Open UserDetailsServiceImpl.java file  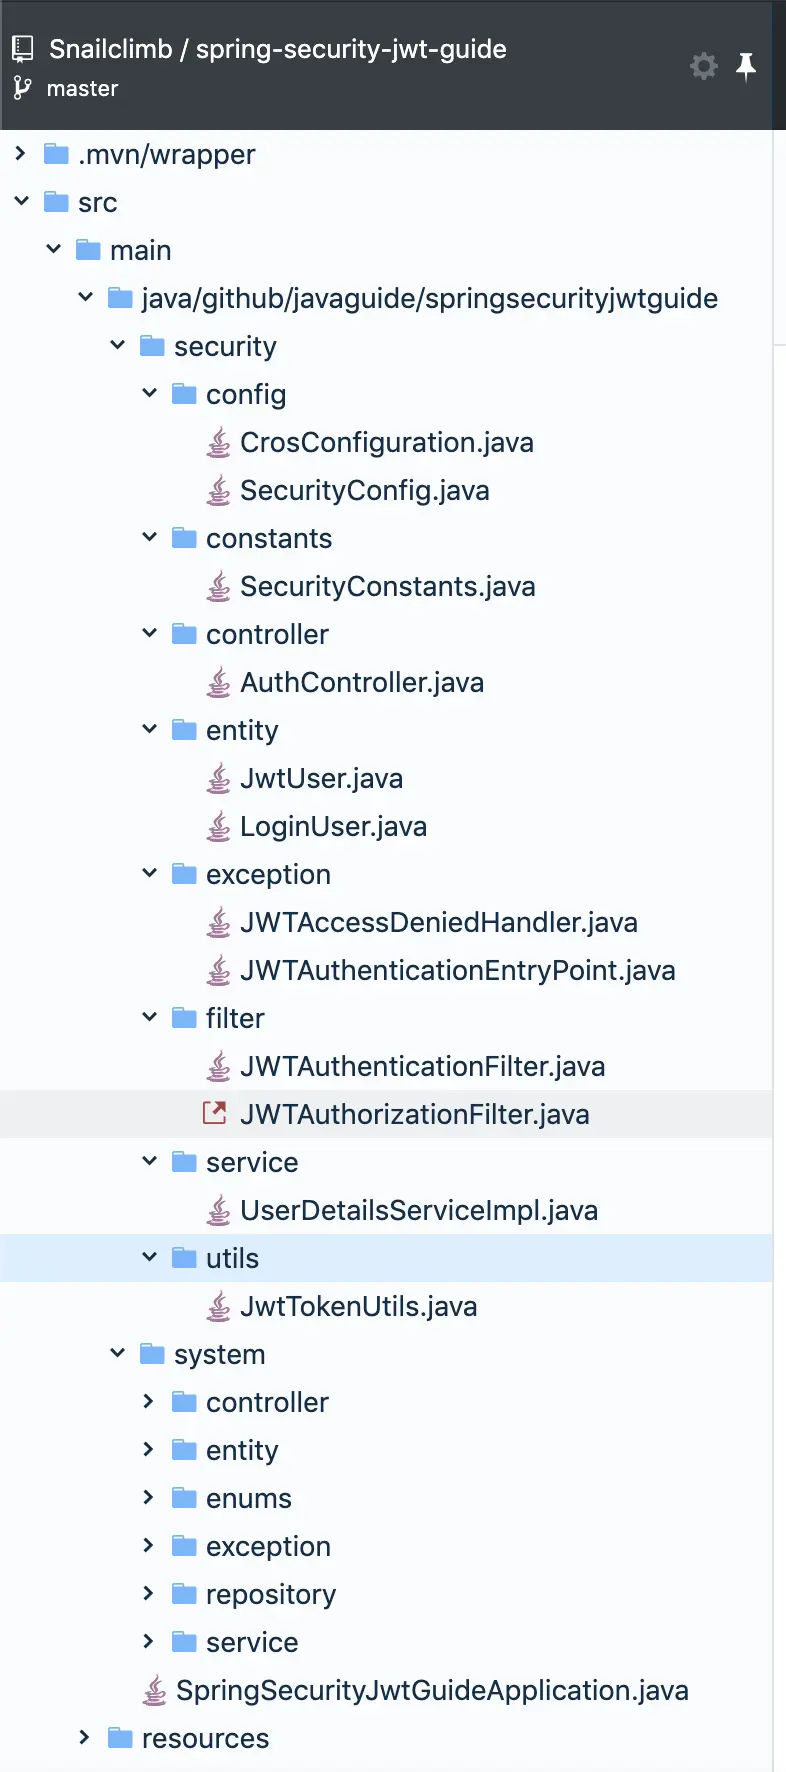418,1211
